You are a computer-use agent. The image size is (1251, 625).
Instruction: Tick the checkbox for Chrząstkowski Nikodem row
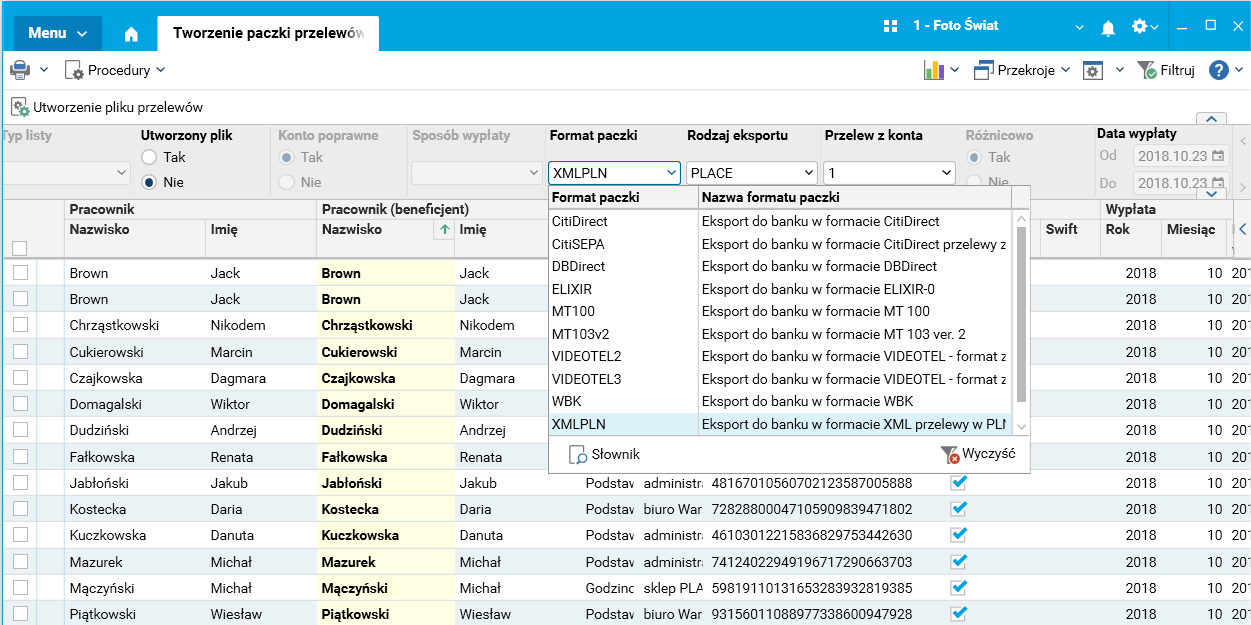pos(20,325)
